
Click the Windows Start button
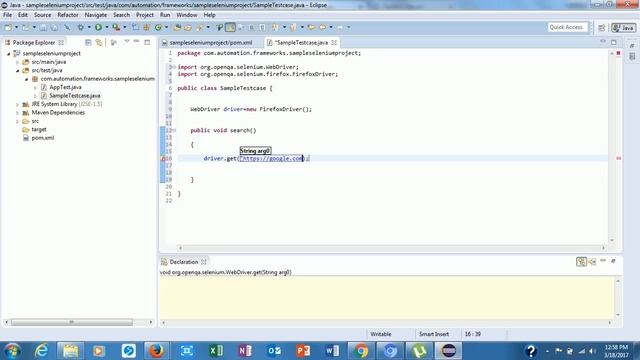[x=12, y=351]
